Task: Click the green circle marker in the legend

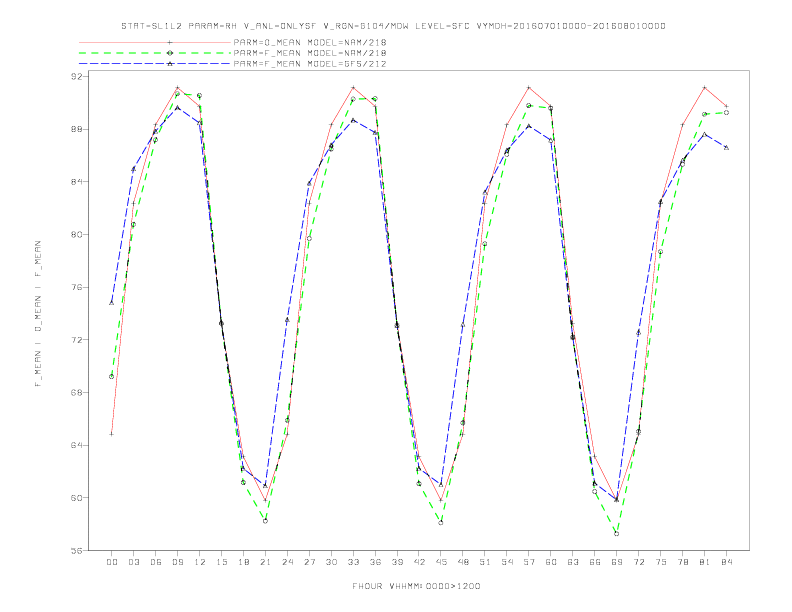Action: tap(170, 53)
